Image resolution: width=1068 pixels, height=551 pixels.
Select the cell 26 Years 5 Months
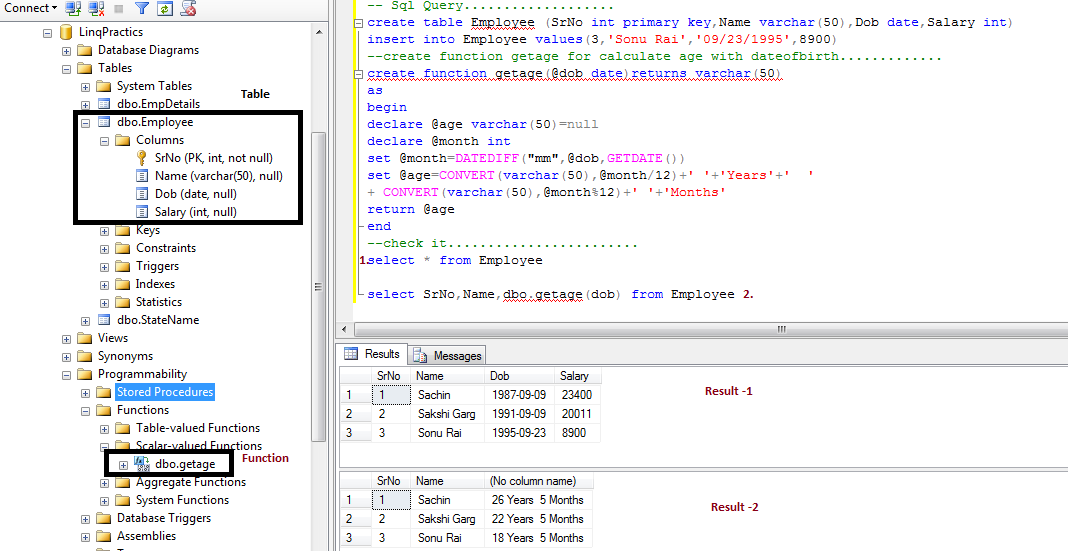tap(539, 500)
